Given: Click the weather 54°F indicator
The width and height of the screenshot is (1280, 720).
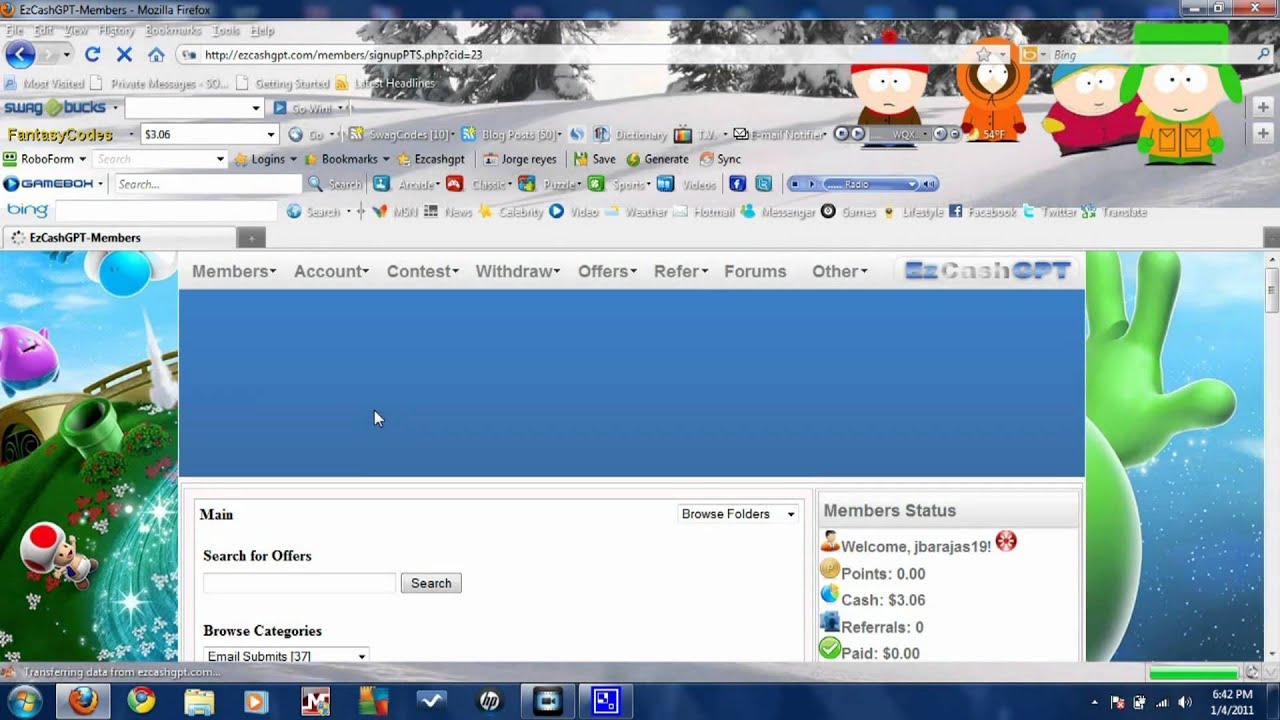Looking at the screenshot, I should pos(985,134).
